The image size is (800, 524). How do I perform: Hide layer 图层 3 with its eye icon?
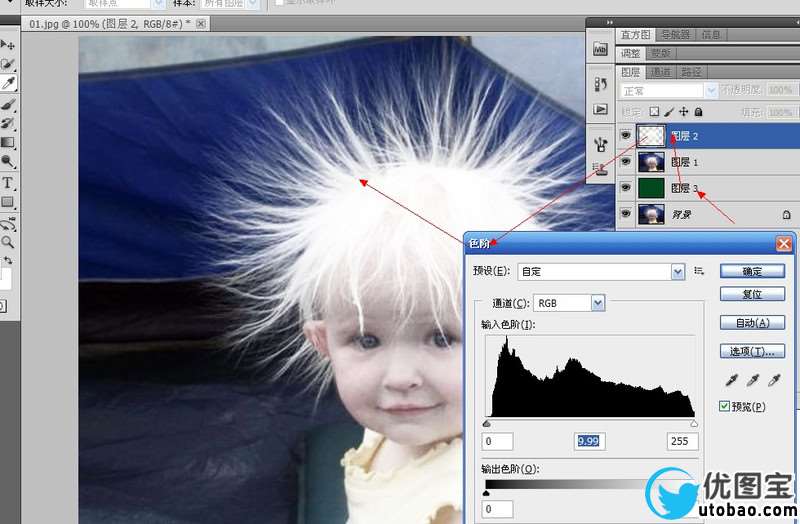click(x=626, y=187)
